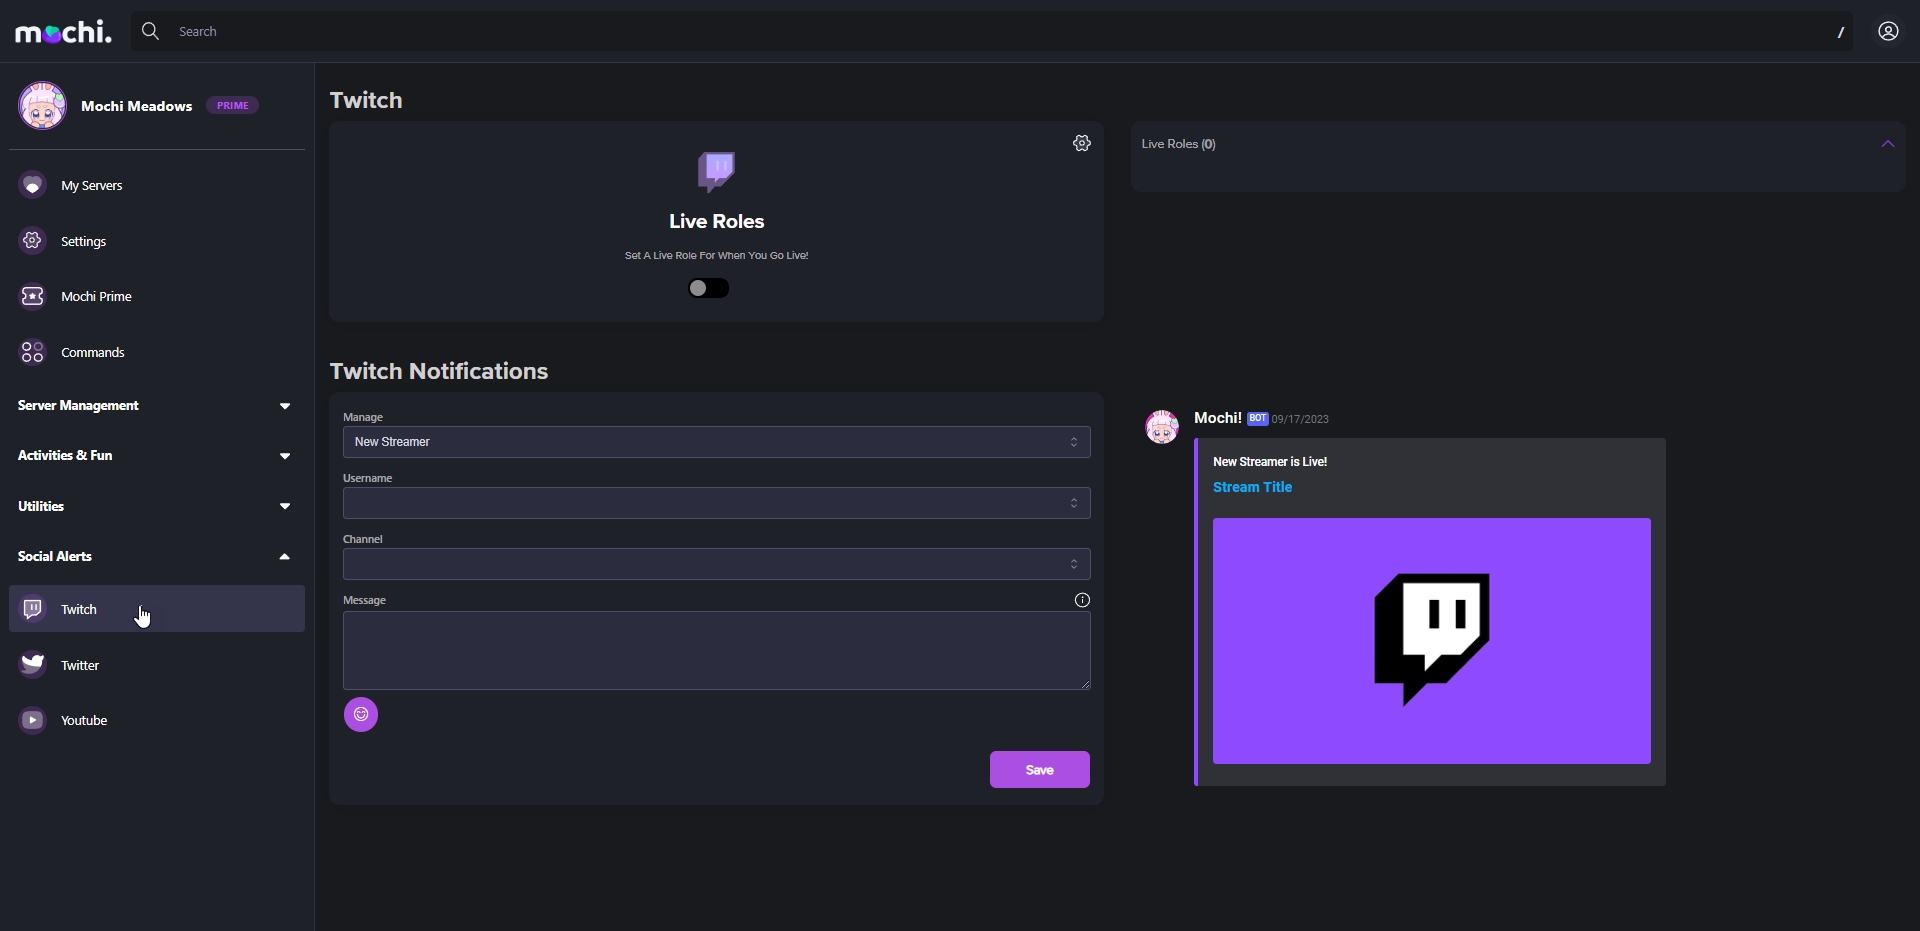The image size is (1920, 931).
Task: Open the Username dropdown
Action: coord(716,503)
